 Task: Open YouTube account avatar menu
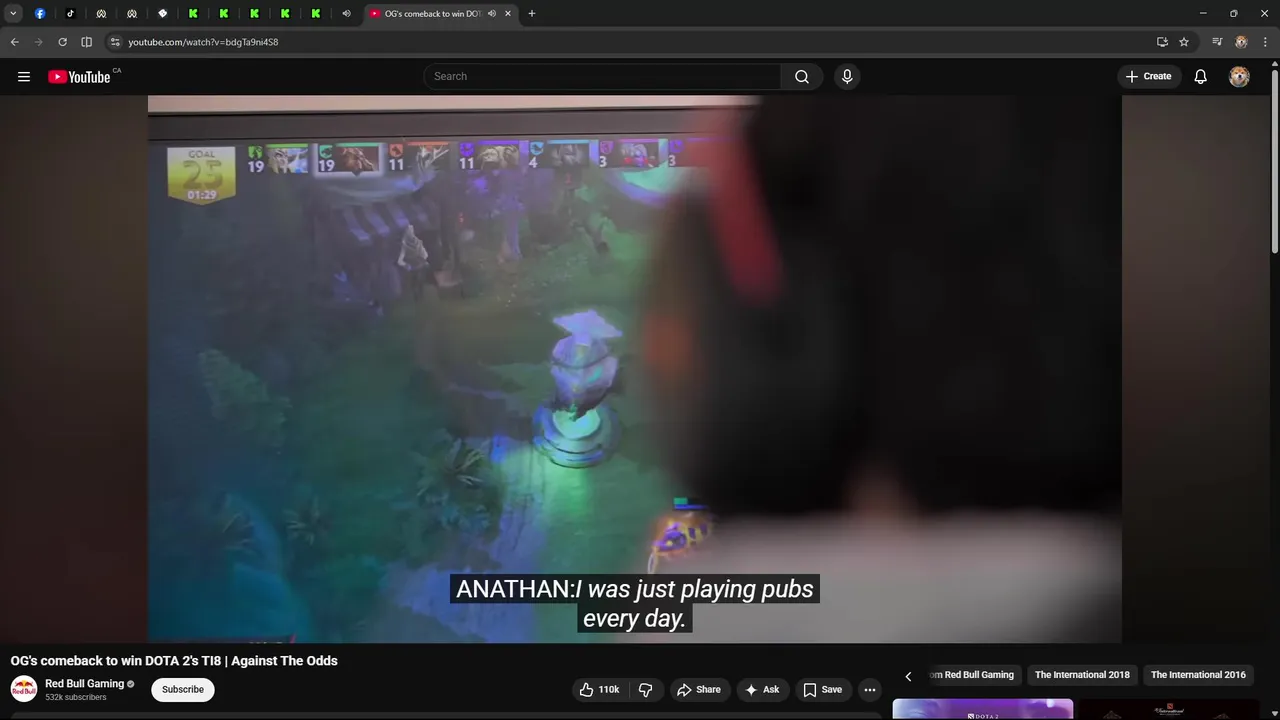(x=1239, y=77)
